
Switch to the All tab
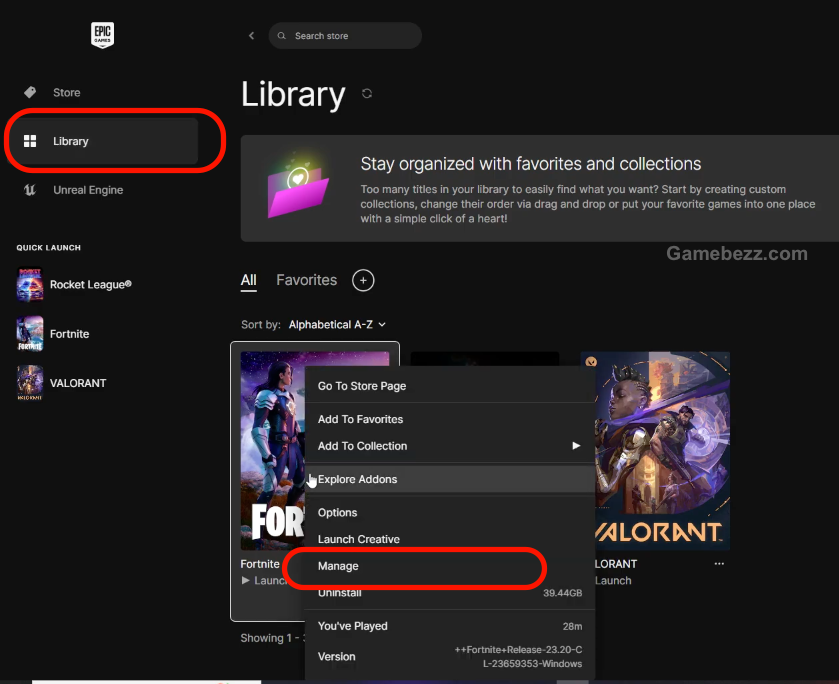coord(249,280)
